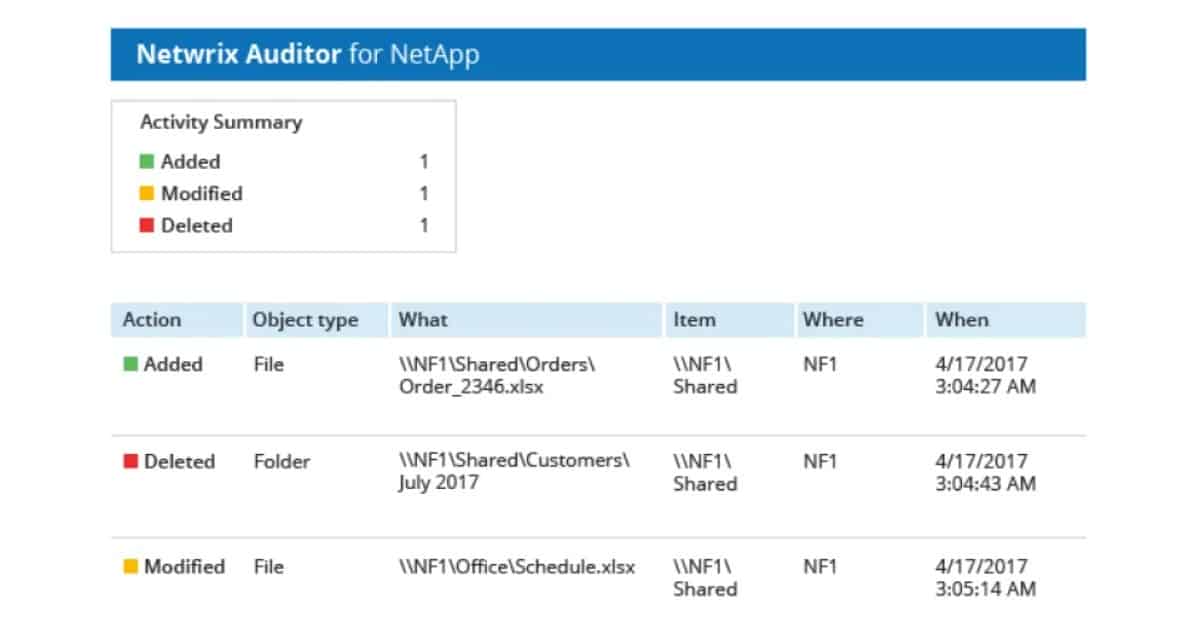Image resolution: width=1195 pixels, height=633 pixels.
Task: Select the yellow indicator beside Modified File row
Action: pyautogui.click(x=129, y=566)
